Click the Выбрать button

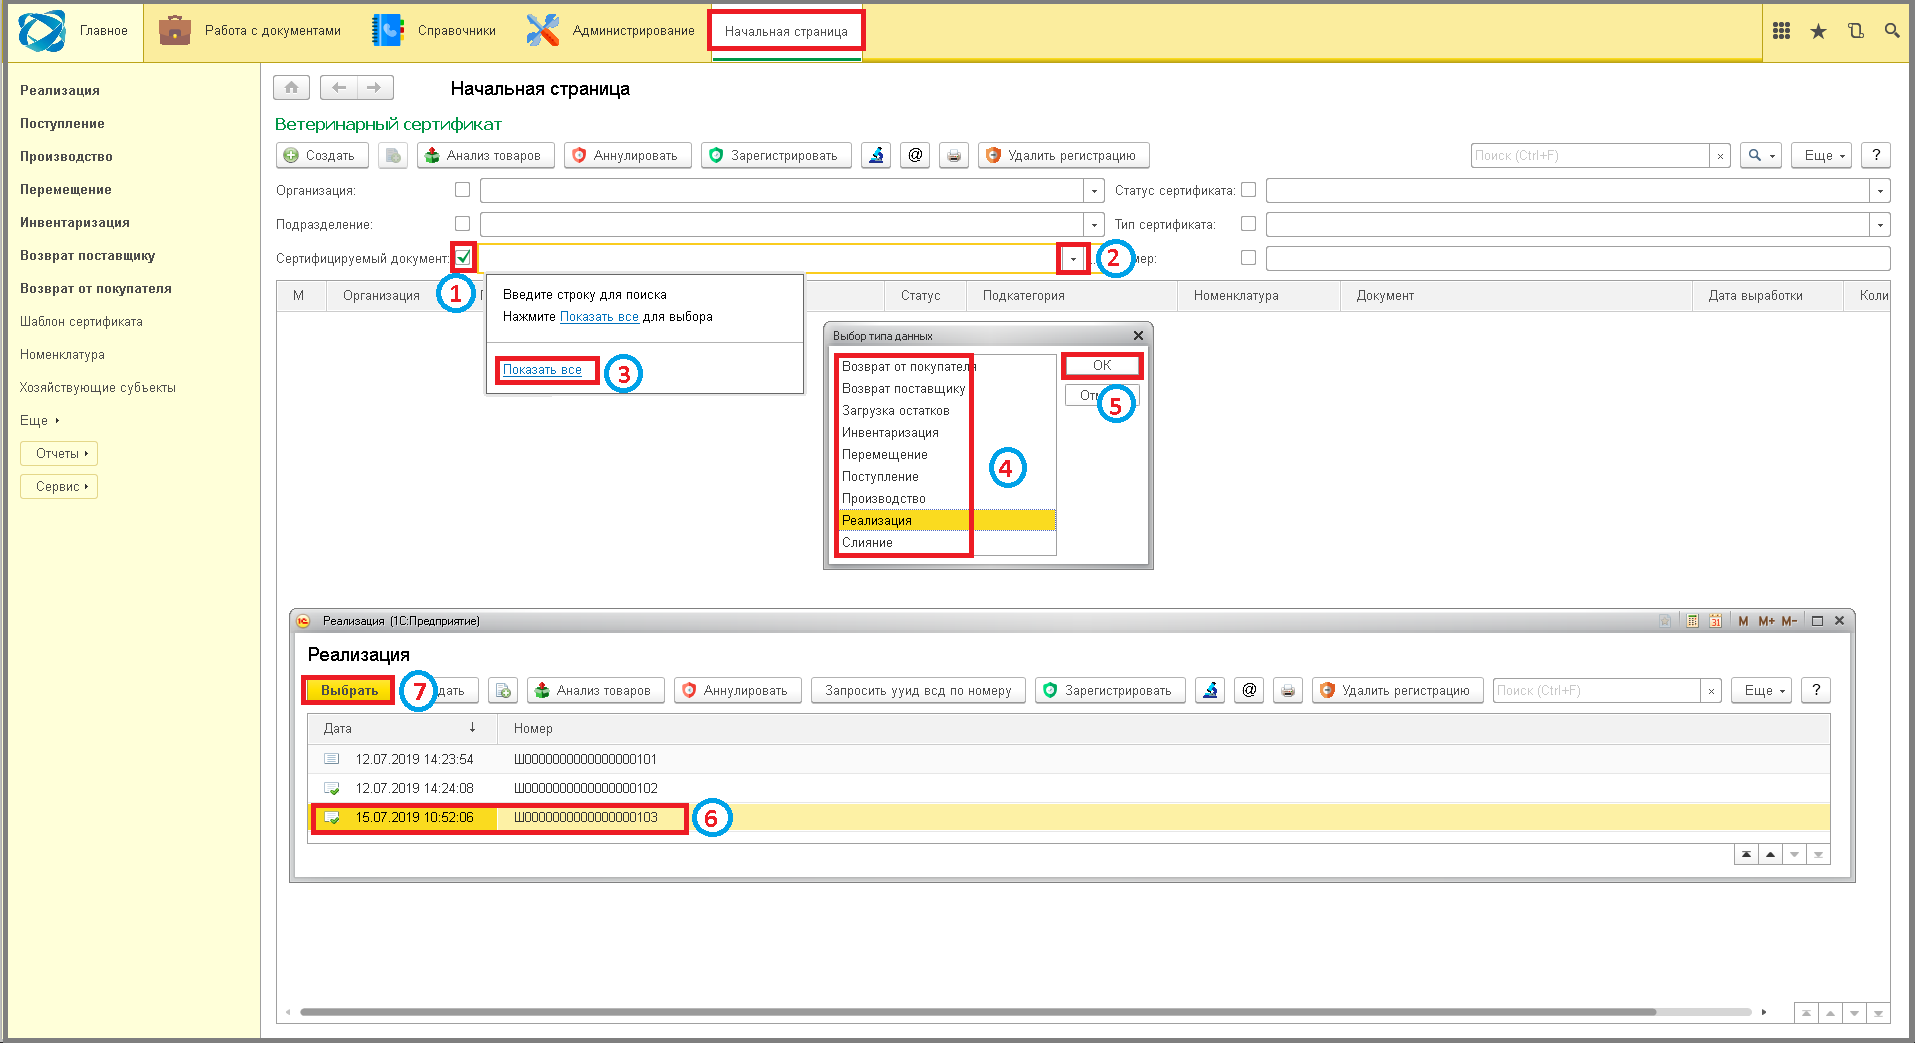click(x=349, y=691)
